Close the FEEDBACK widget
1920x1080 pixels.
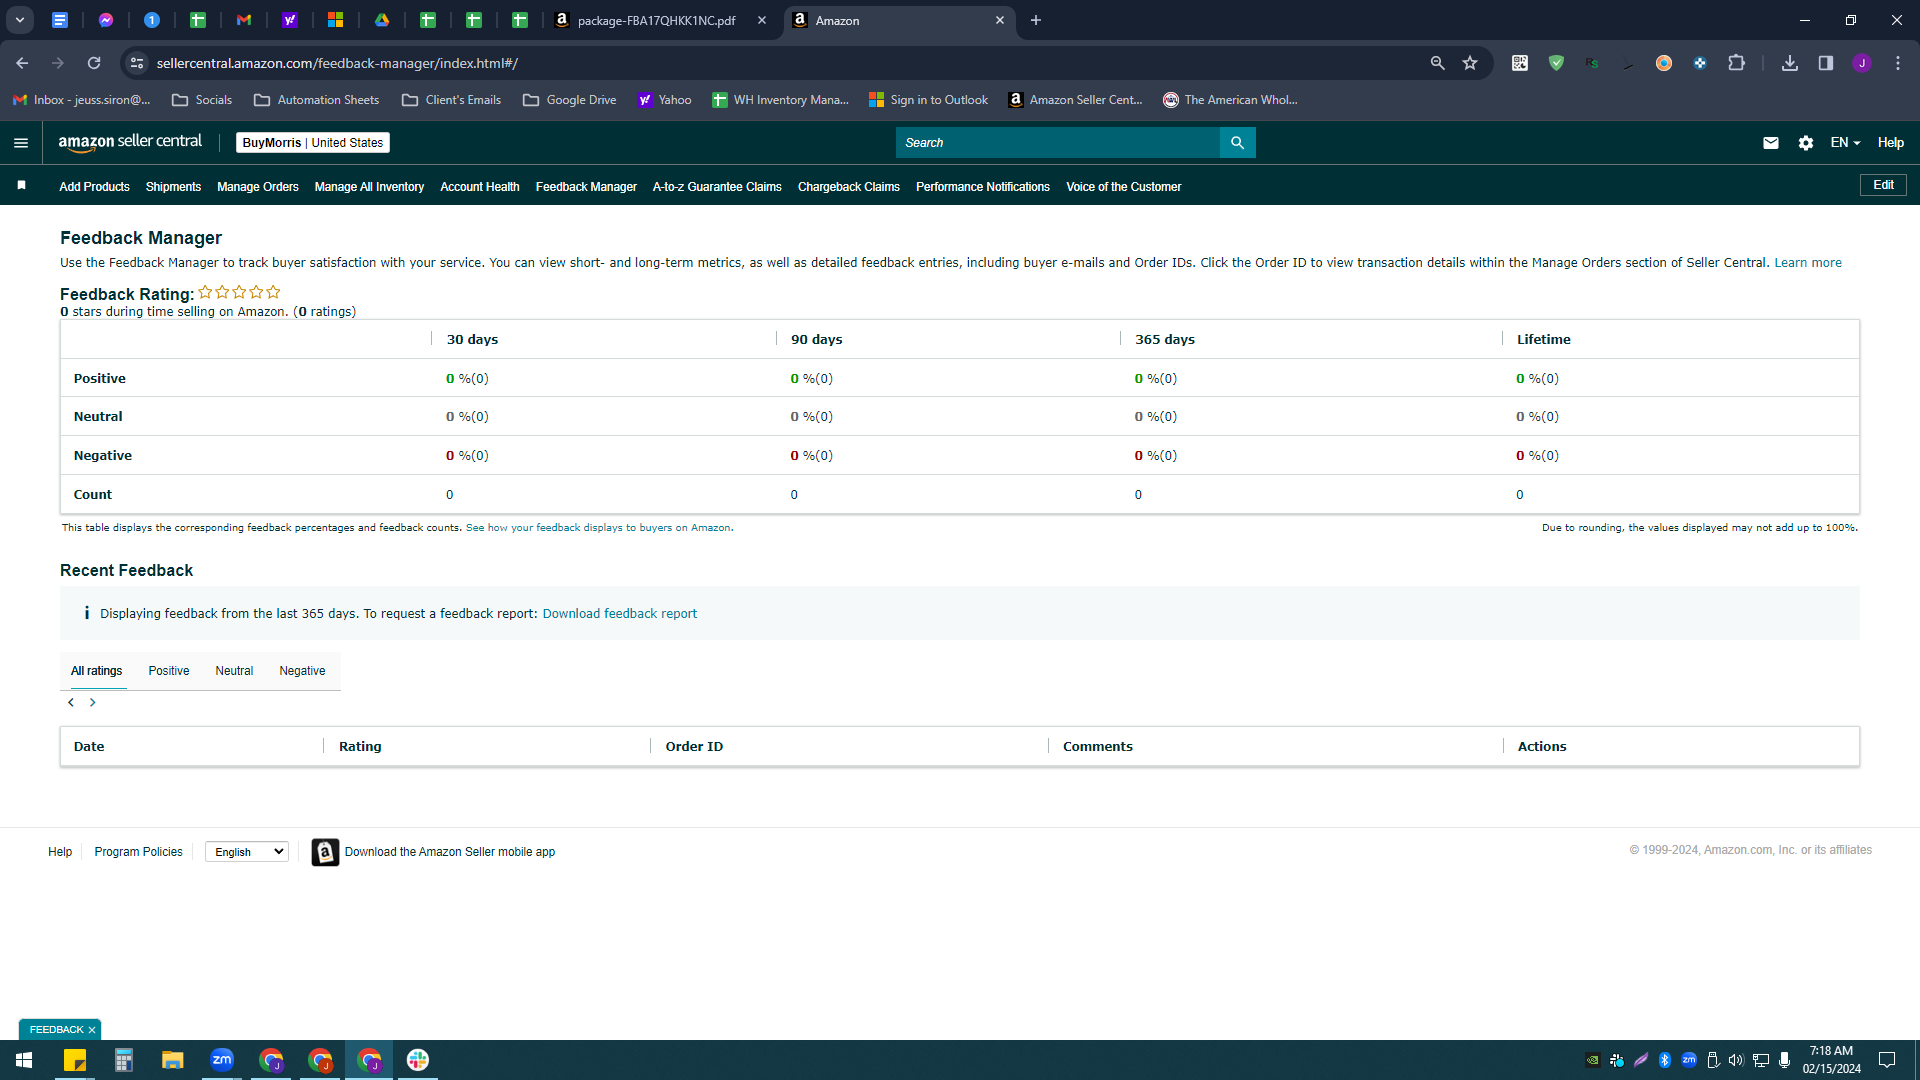point(92,1030)
